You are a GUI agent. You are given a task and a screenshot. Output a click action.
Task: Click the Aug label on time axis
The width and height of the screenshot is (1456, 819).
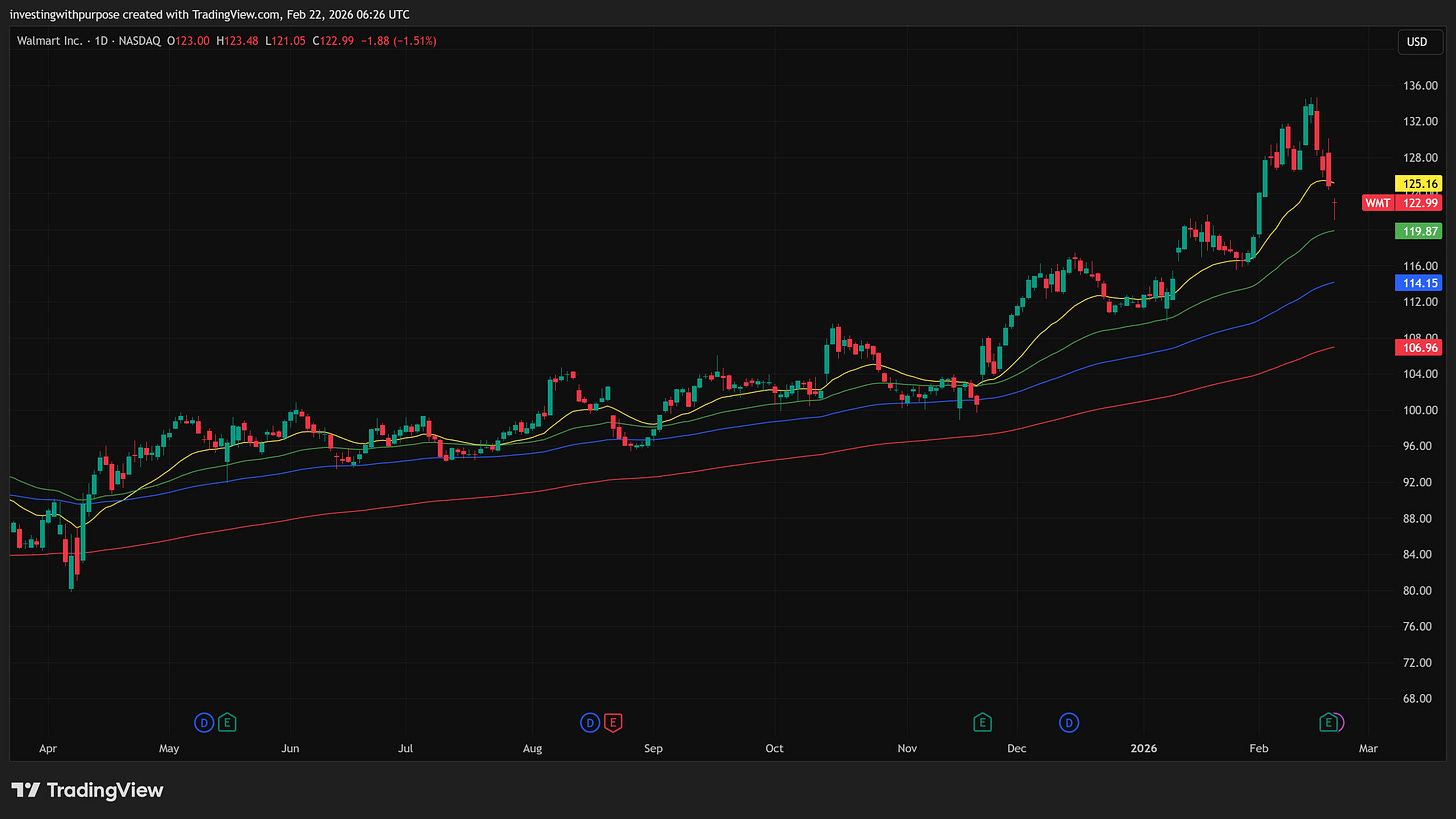coord(532,748)
